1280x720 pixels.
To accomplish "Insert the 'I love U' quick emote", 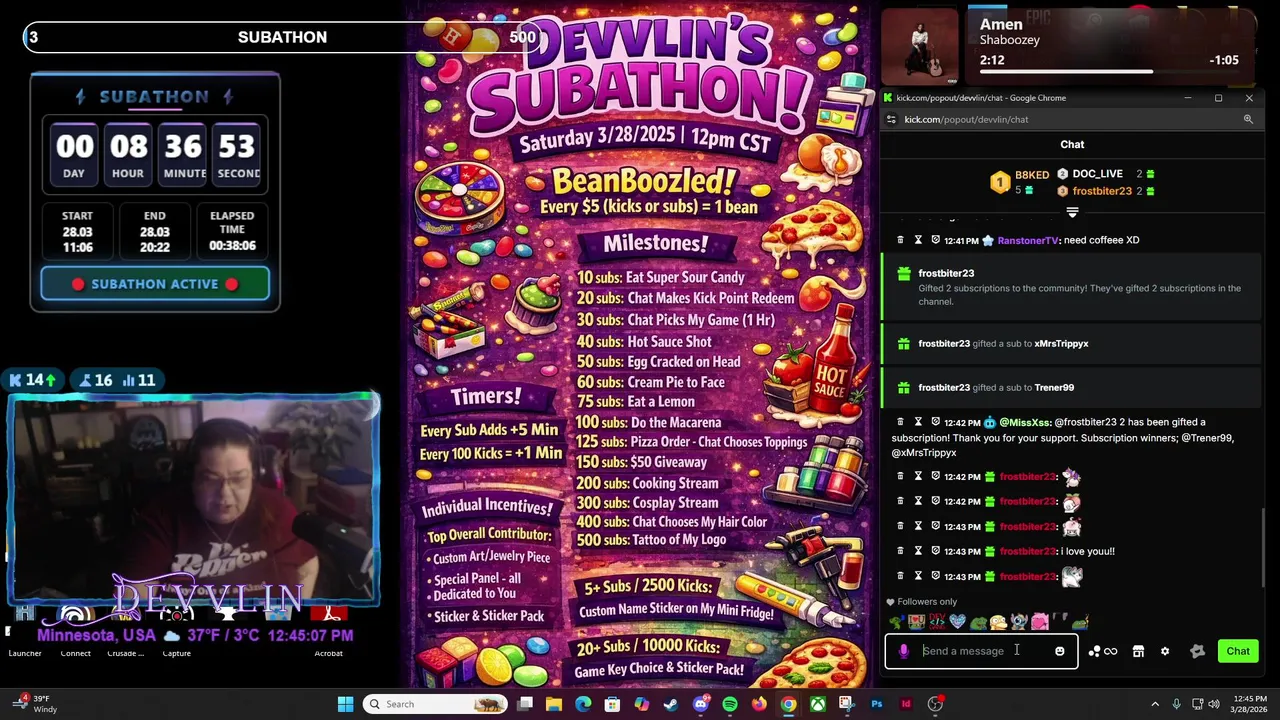I will pyautogui.click(x=916, y=622).
